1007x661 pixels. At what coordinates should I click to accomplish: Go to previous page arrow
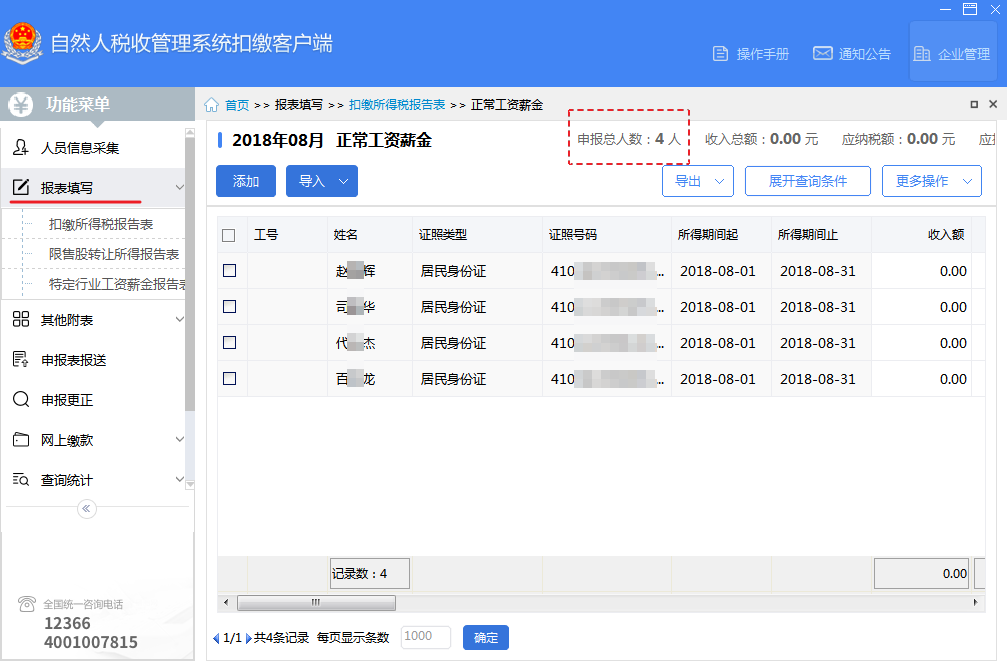(216, 639)
